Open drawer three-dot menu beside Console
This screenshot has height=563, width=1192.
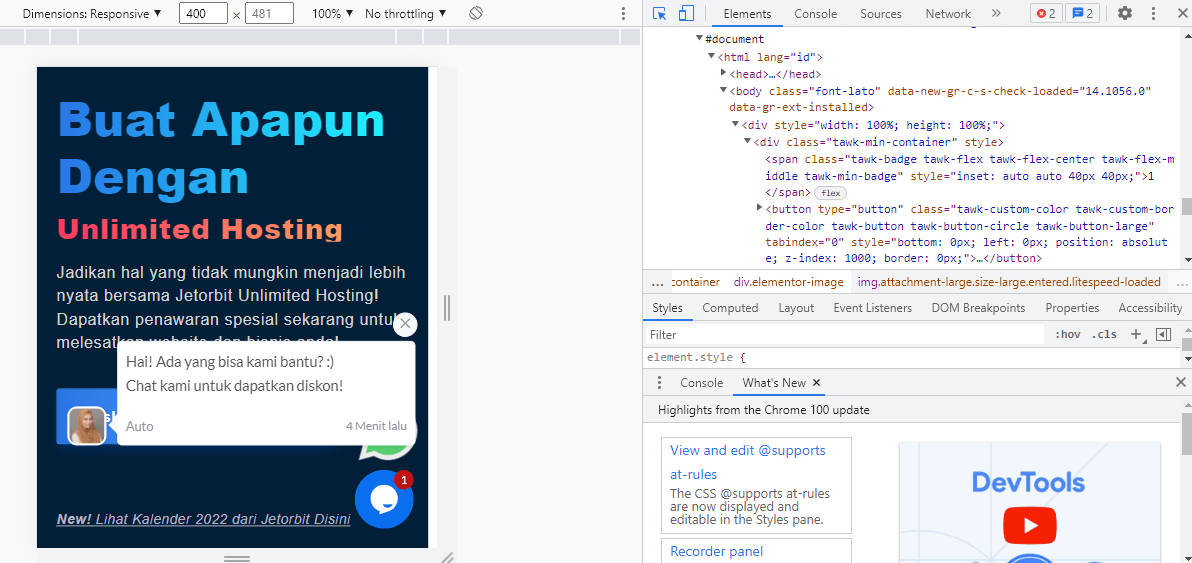(659, 382)
